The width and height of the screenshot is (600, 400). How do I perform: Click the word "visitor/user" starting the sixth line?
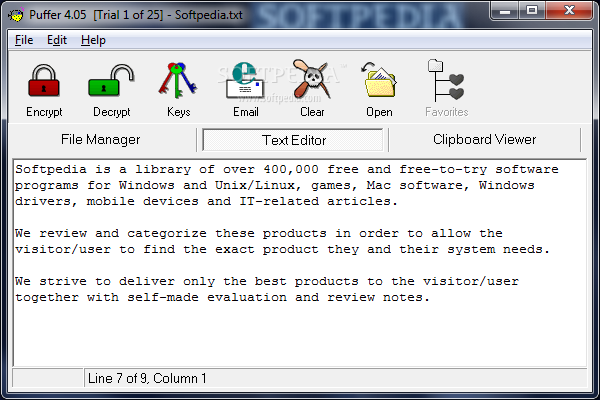tap(63, 250)
